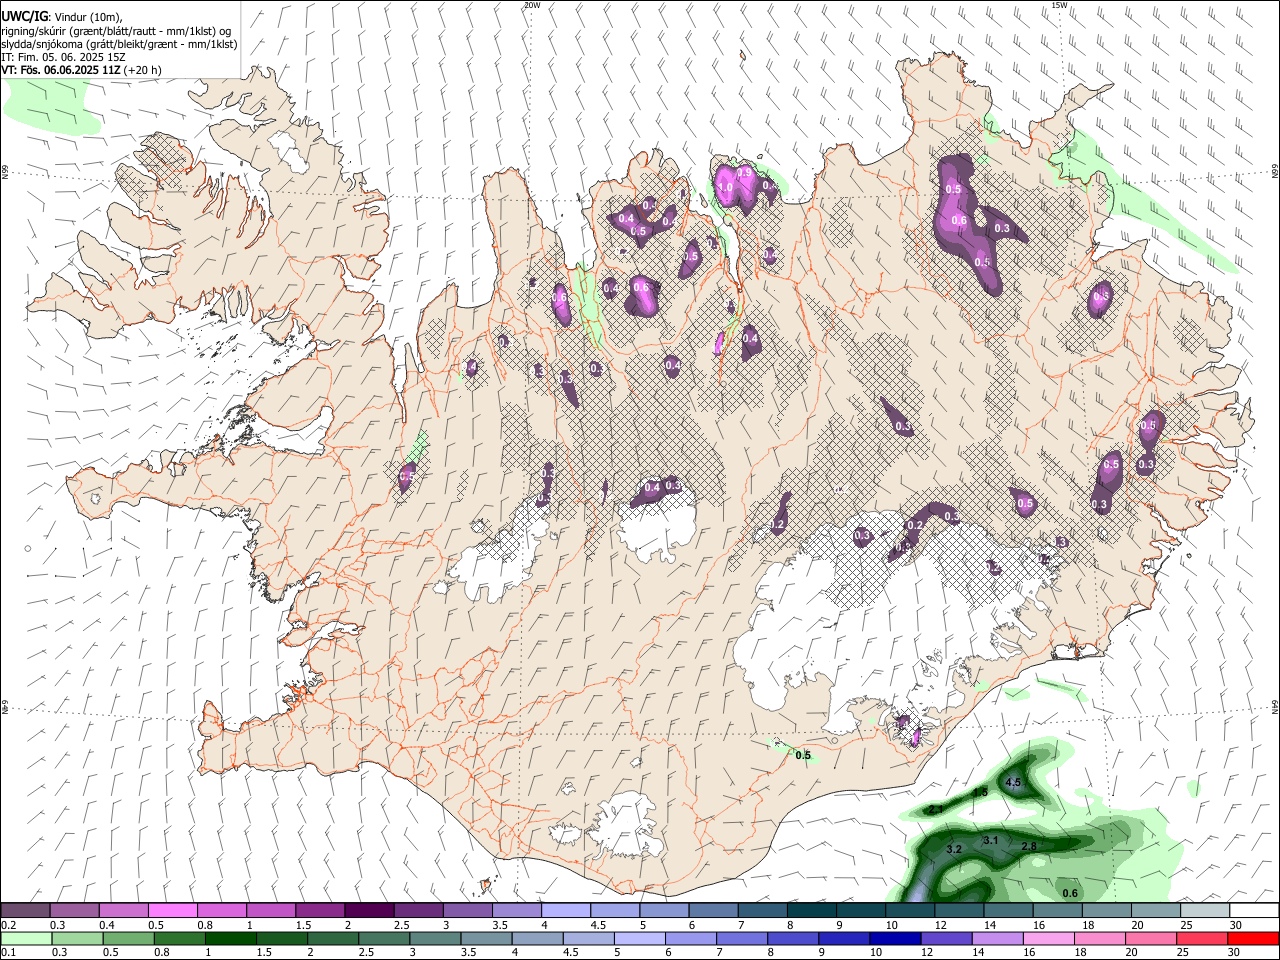Click the '15W' longitude label
Image resolution: width=1280 pixels, height=960 pixels.
point(1059,5)
